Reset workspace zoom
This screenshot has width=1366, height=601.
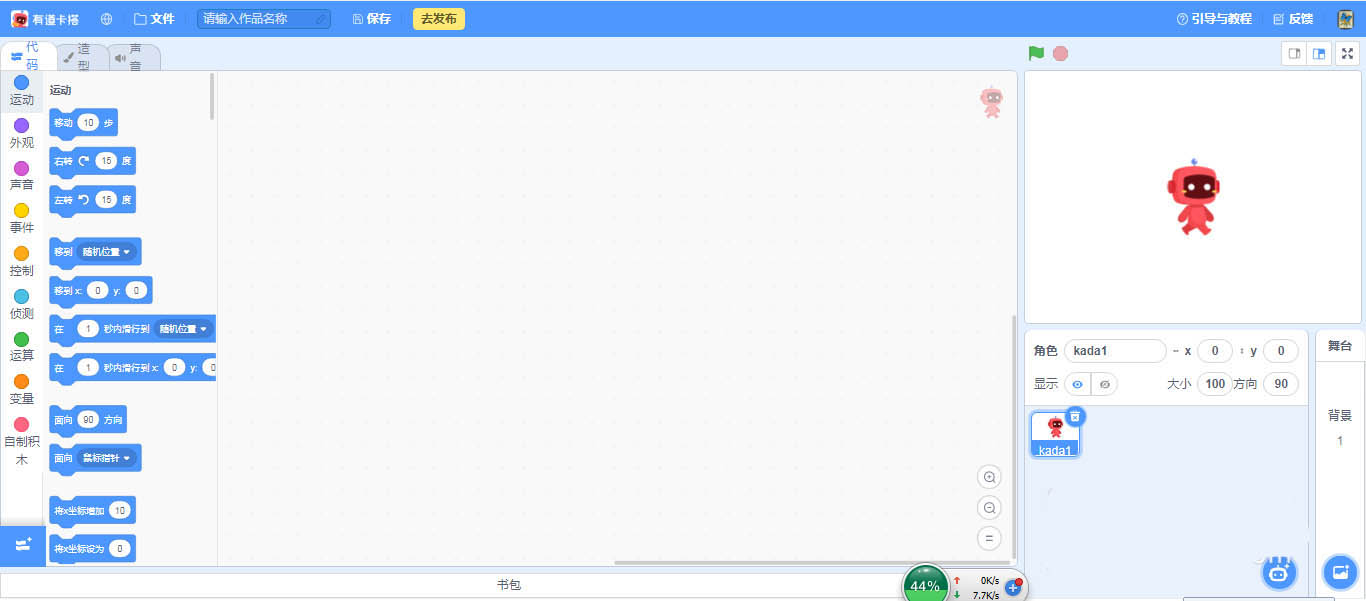pyautogui.click(x=989, y=539)
